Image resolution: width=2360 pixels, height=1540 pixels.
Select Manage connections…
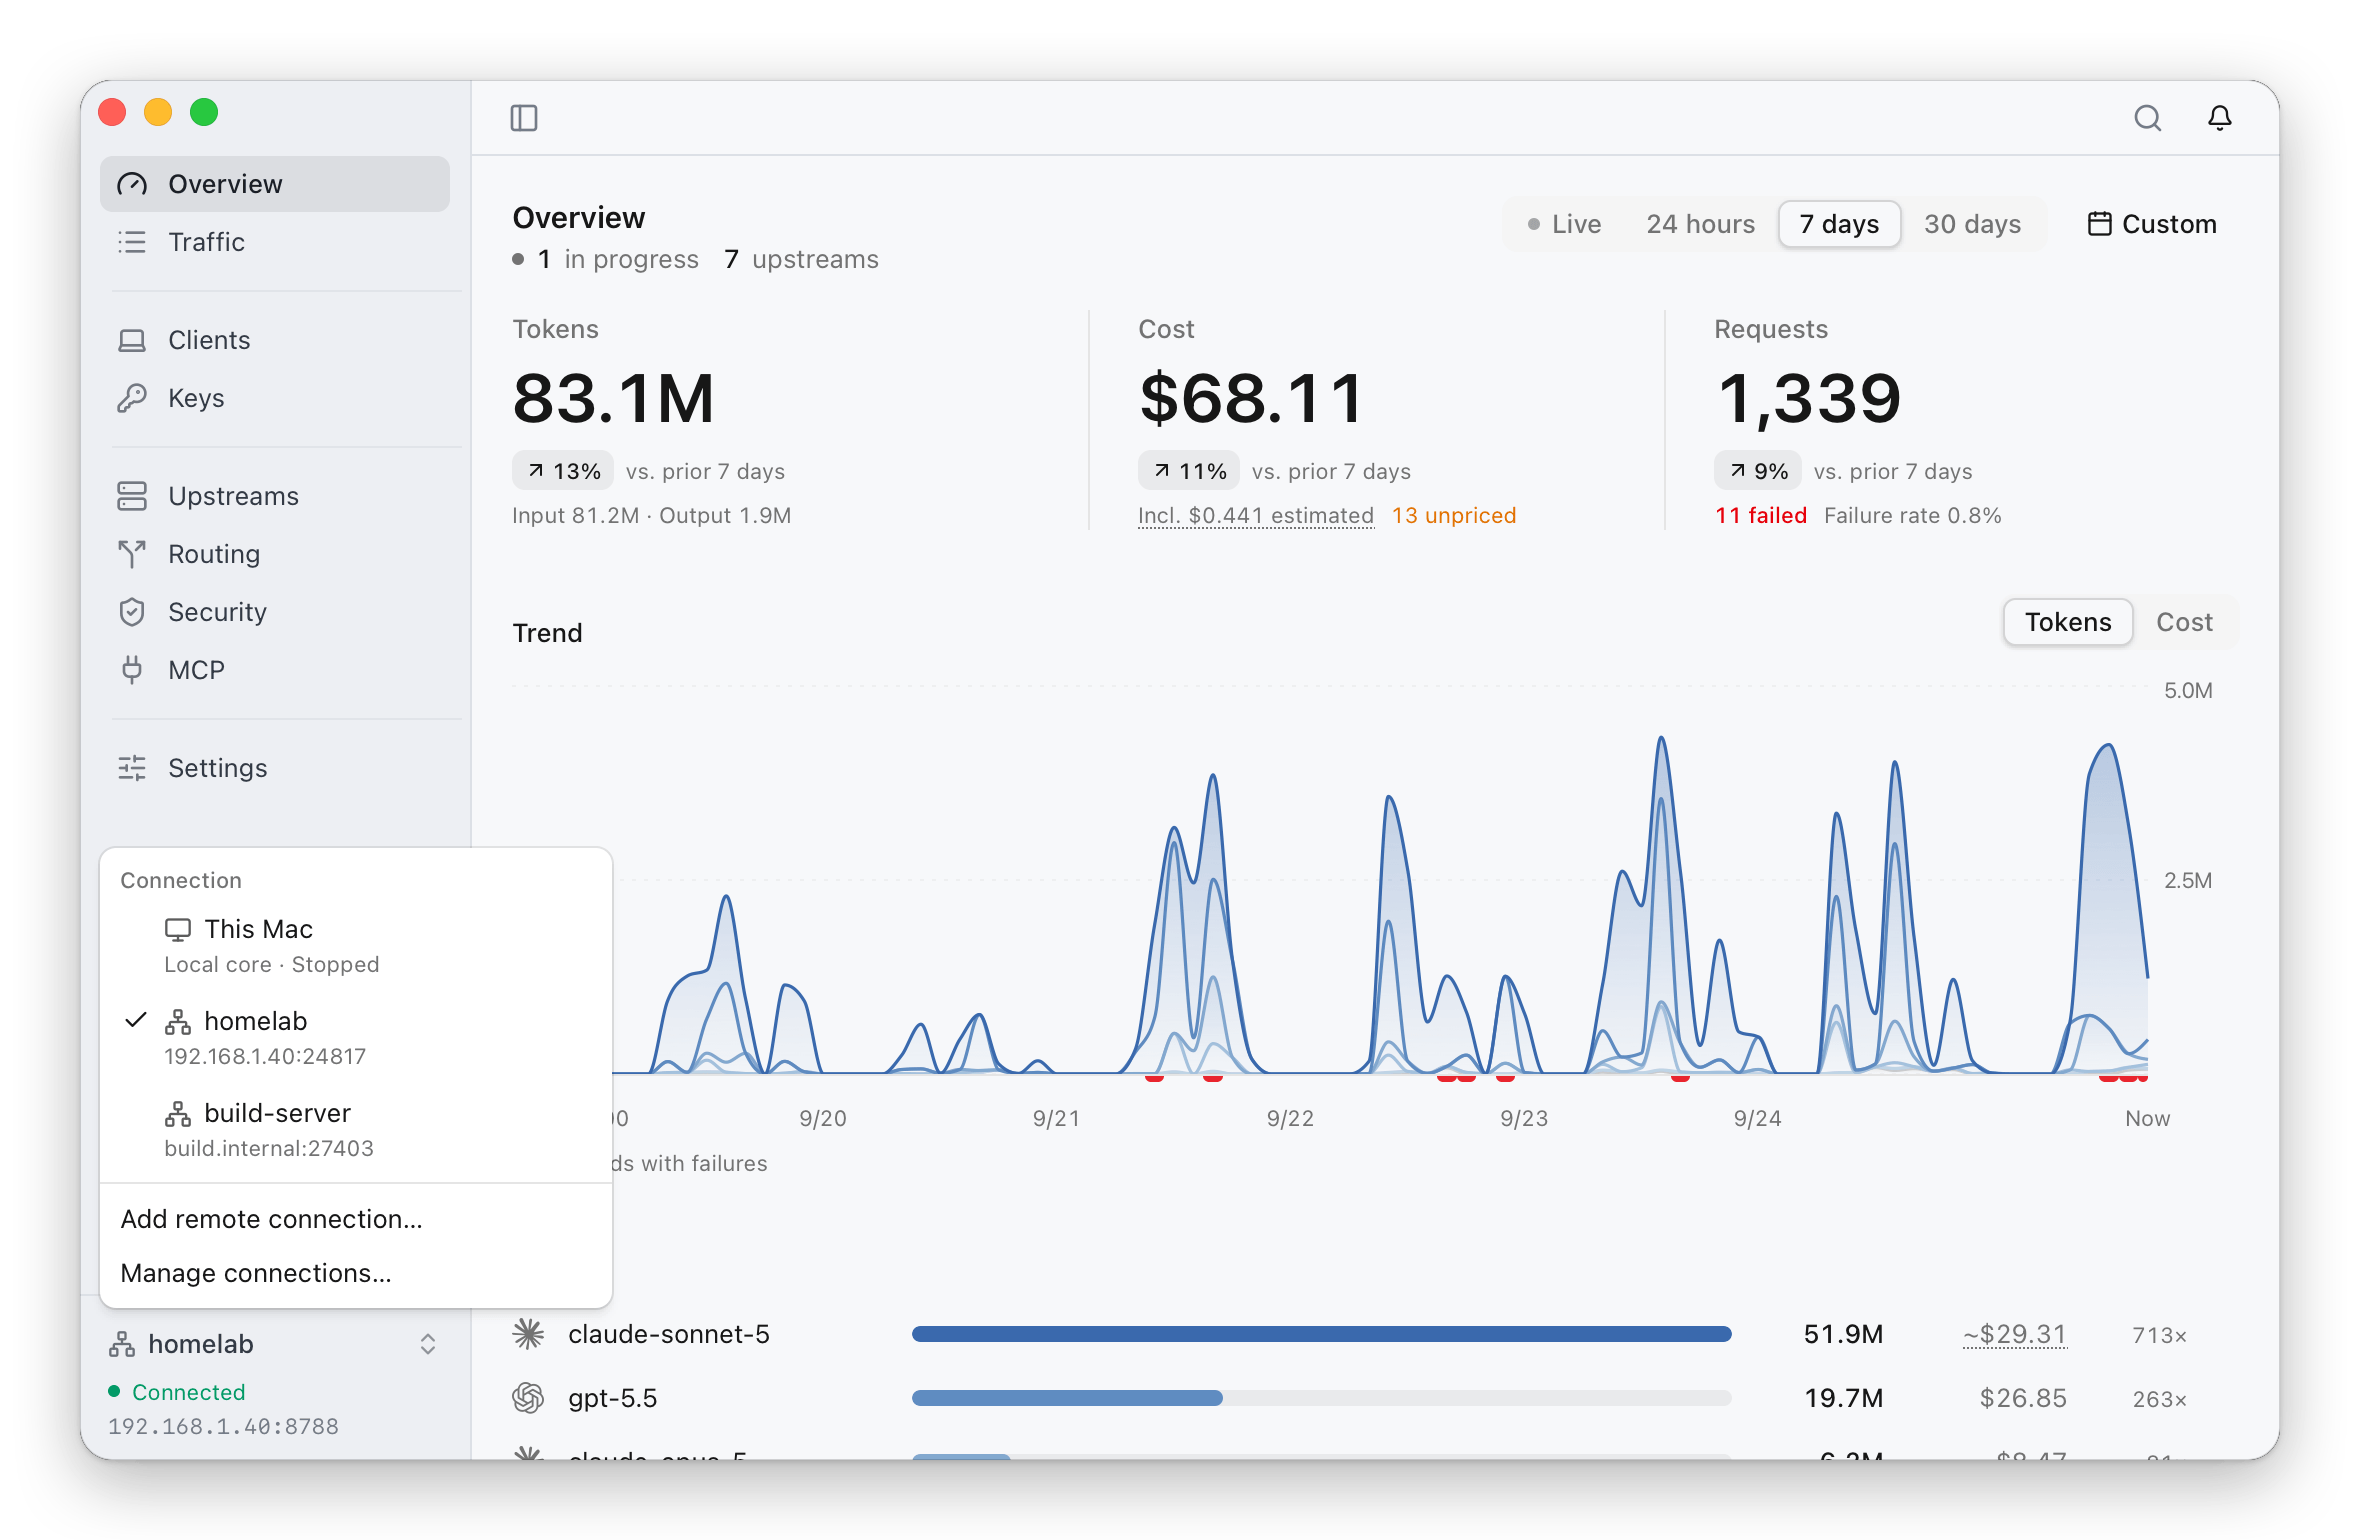click(x=356, y=1273)
